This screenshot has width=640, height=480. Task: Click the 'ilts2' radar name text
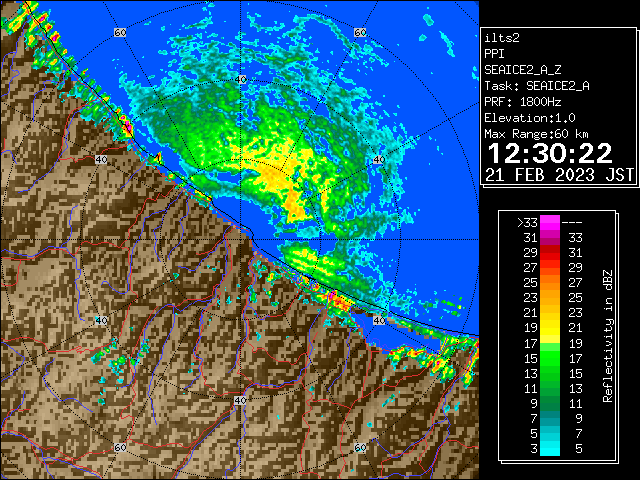coord(502,38)
